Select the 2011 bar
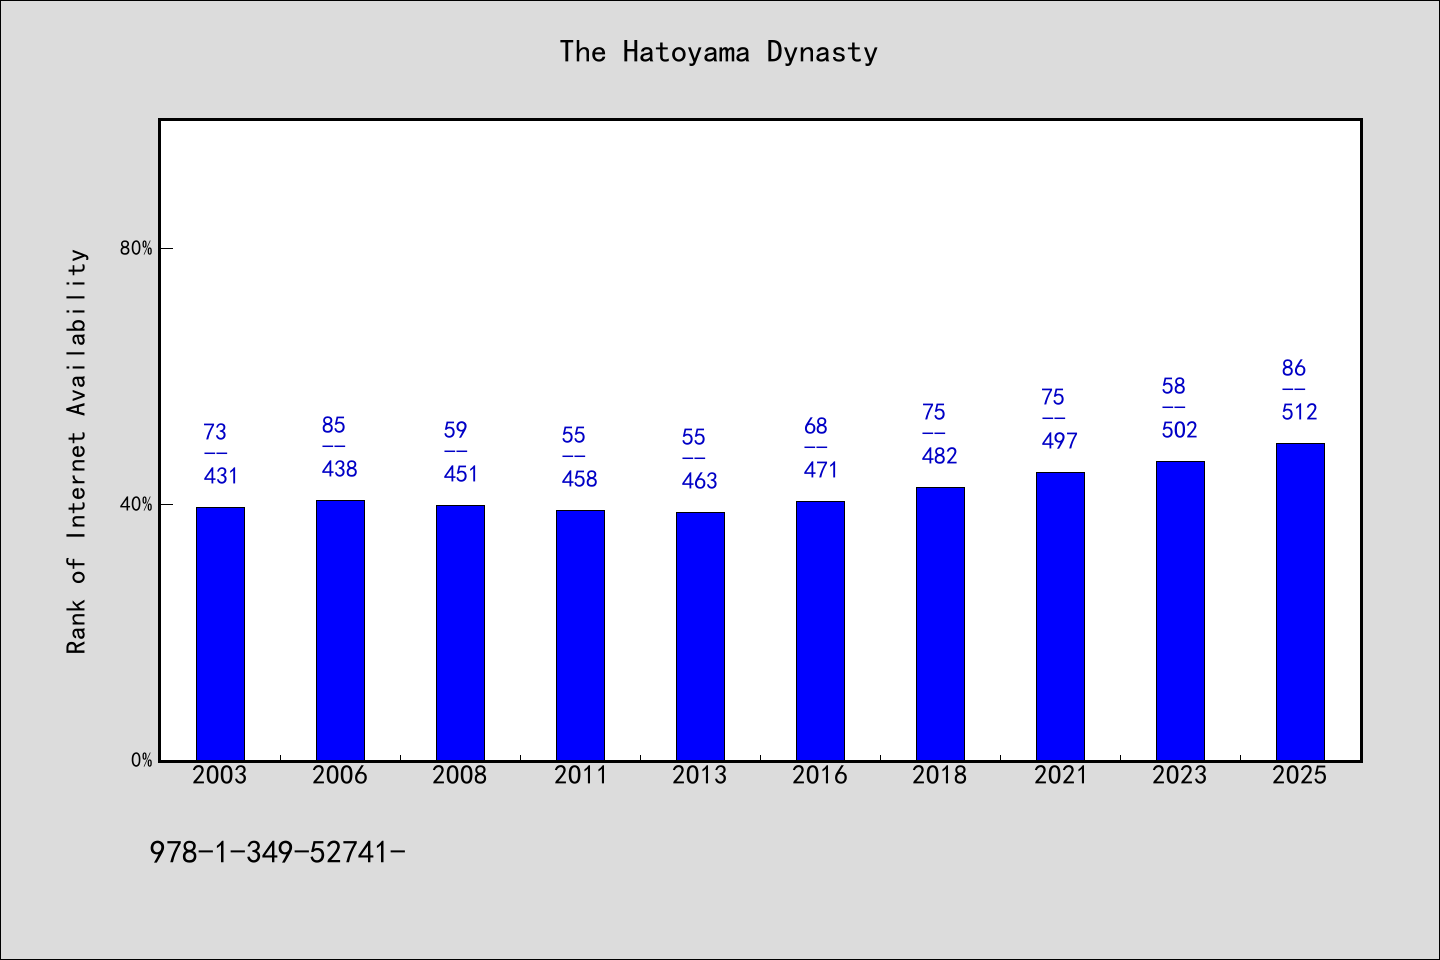This screenshot has height=960, width=1440. click(580, 635)
